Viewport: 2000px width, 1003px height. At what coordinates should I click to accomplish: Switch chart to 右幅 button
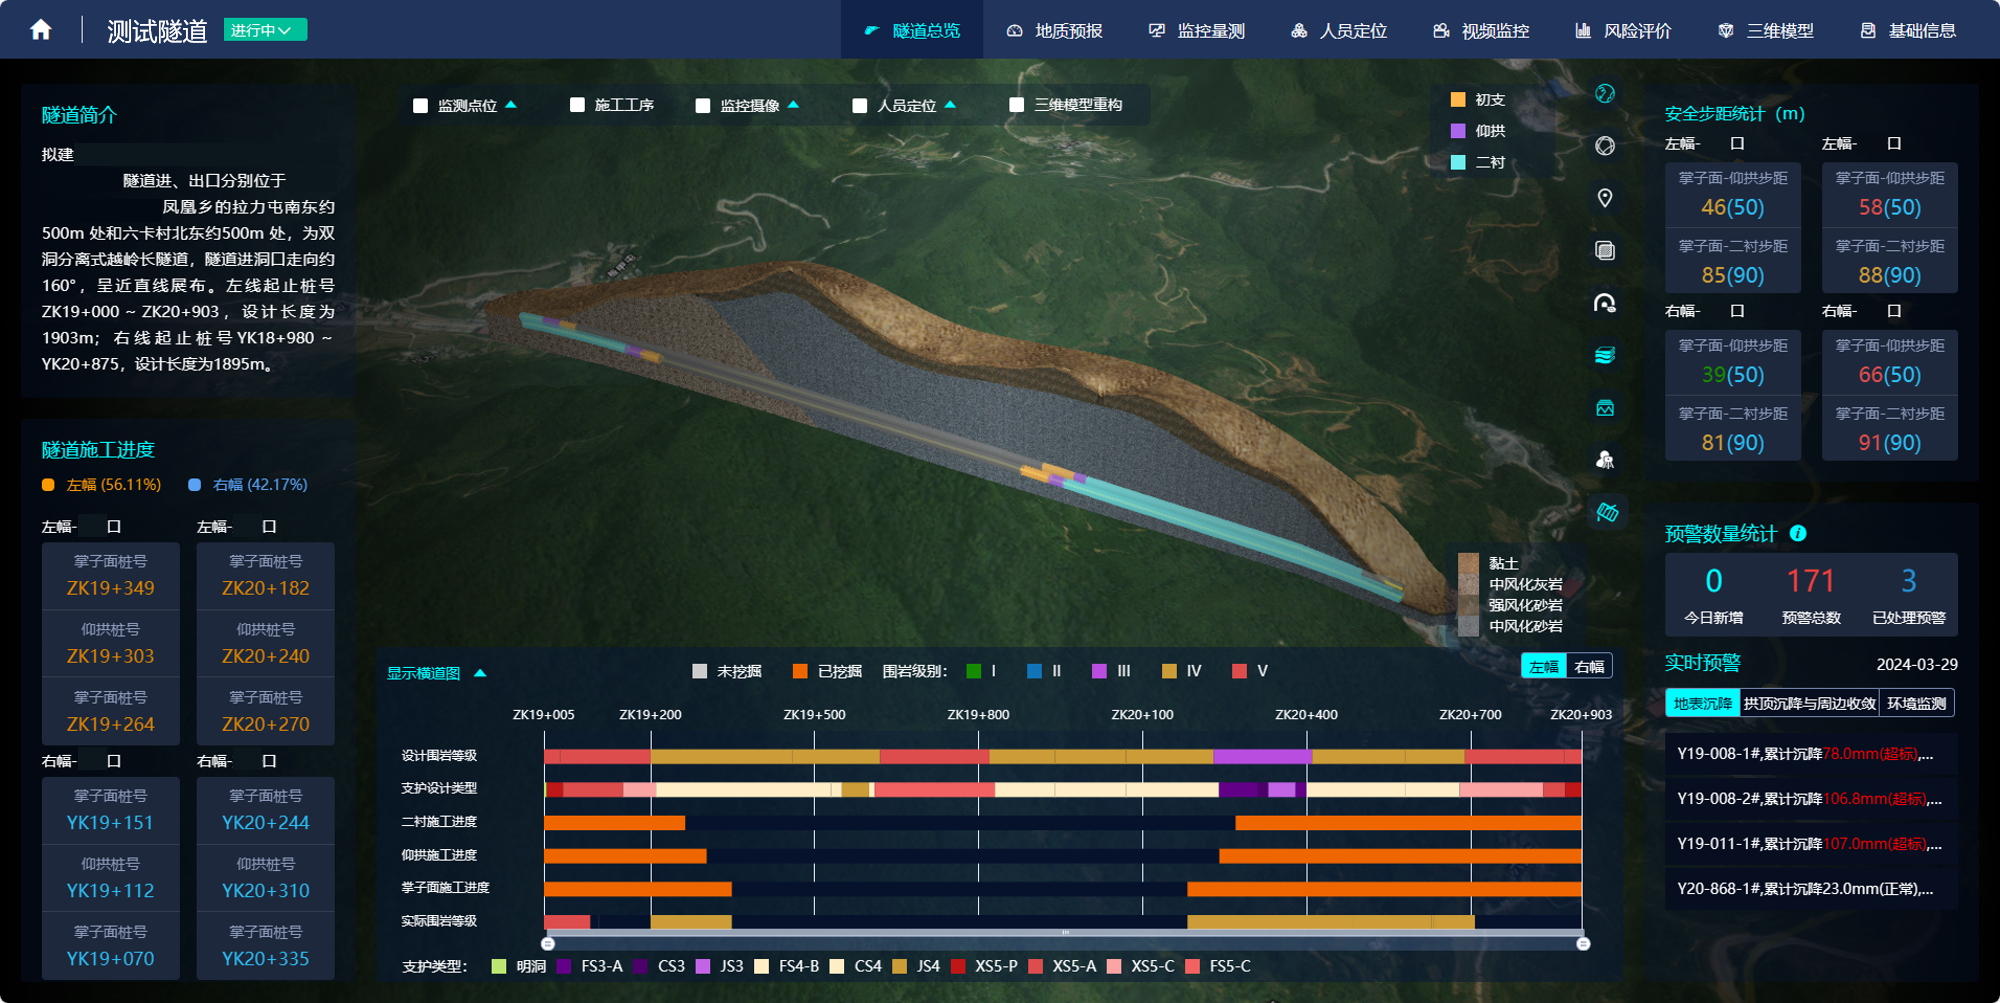[1589, 667]
